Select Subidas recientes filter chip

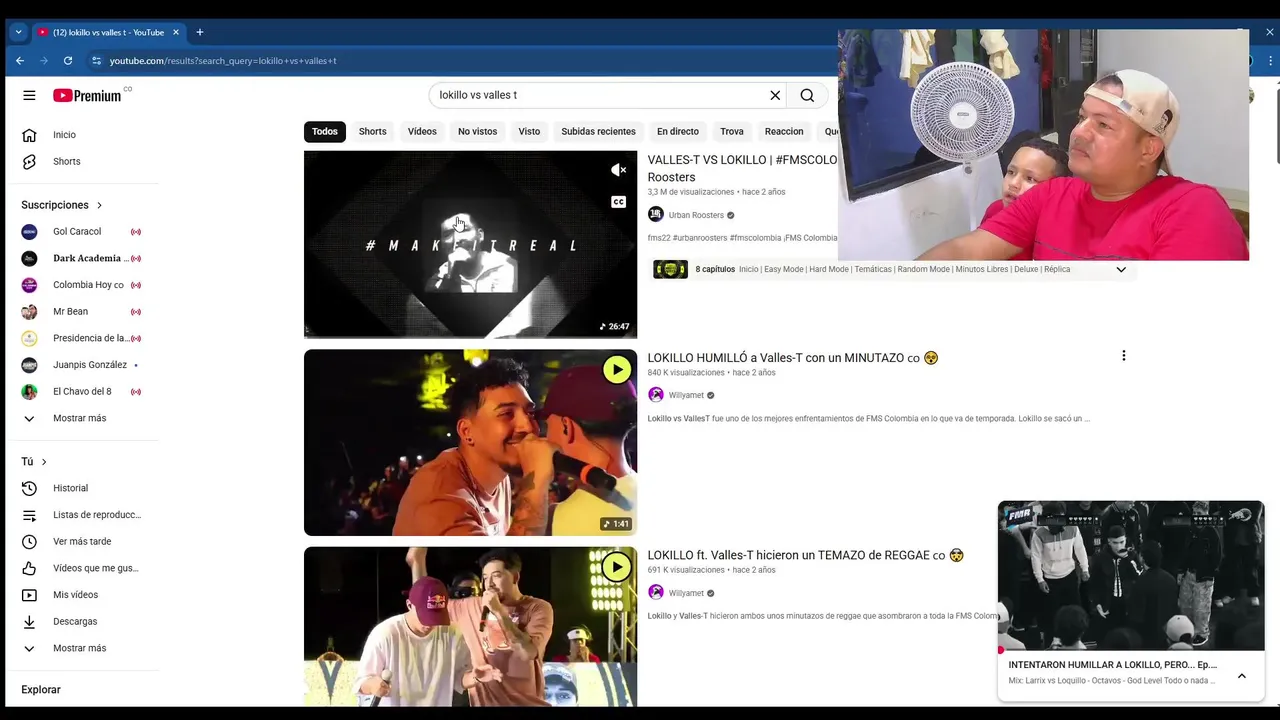[598, 131]
